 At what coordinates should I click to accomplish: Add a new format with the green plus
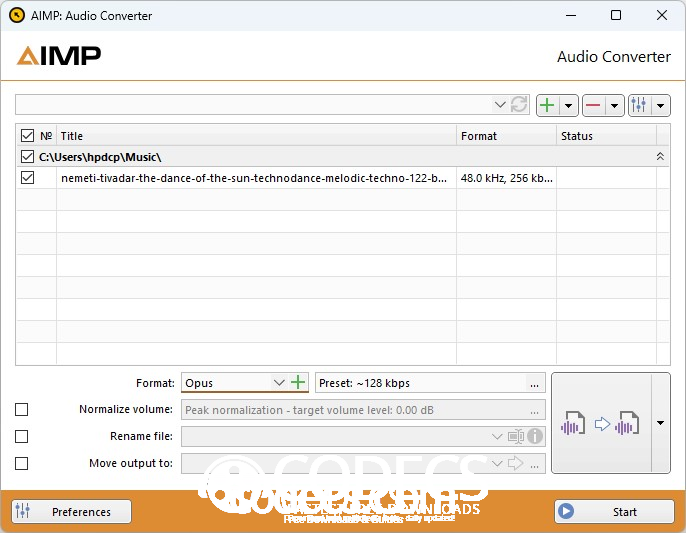point(298,382)
